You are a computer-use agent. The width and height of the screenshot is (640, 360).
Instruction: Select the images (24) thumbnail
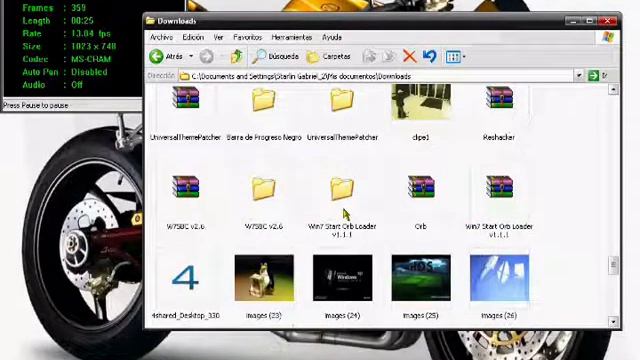coord(342,278)
